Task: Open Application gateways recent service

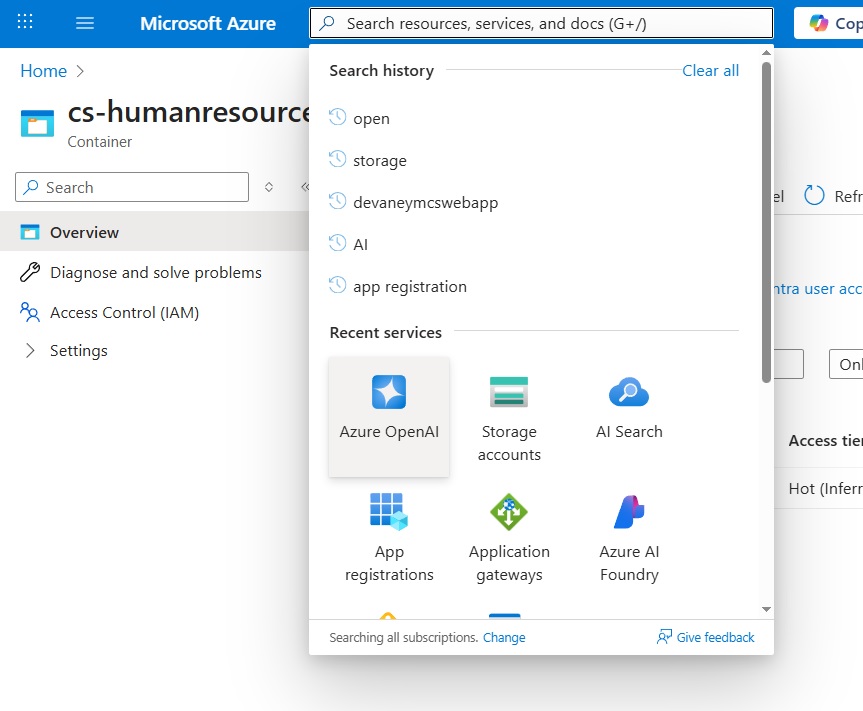Action: pos(509,538)
